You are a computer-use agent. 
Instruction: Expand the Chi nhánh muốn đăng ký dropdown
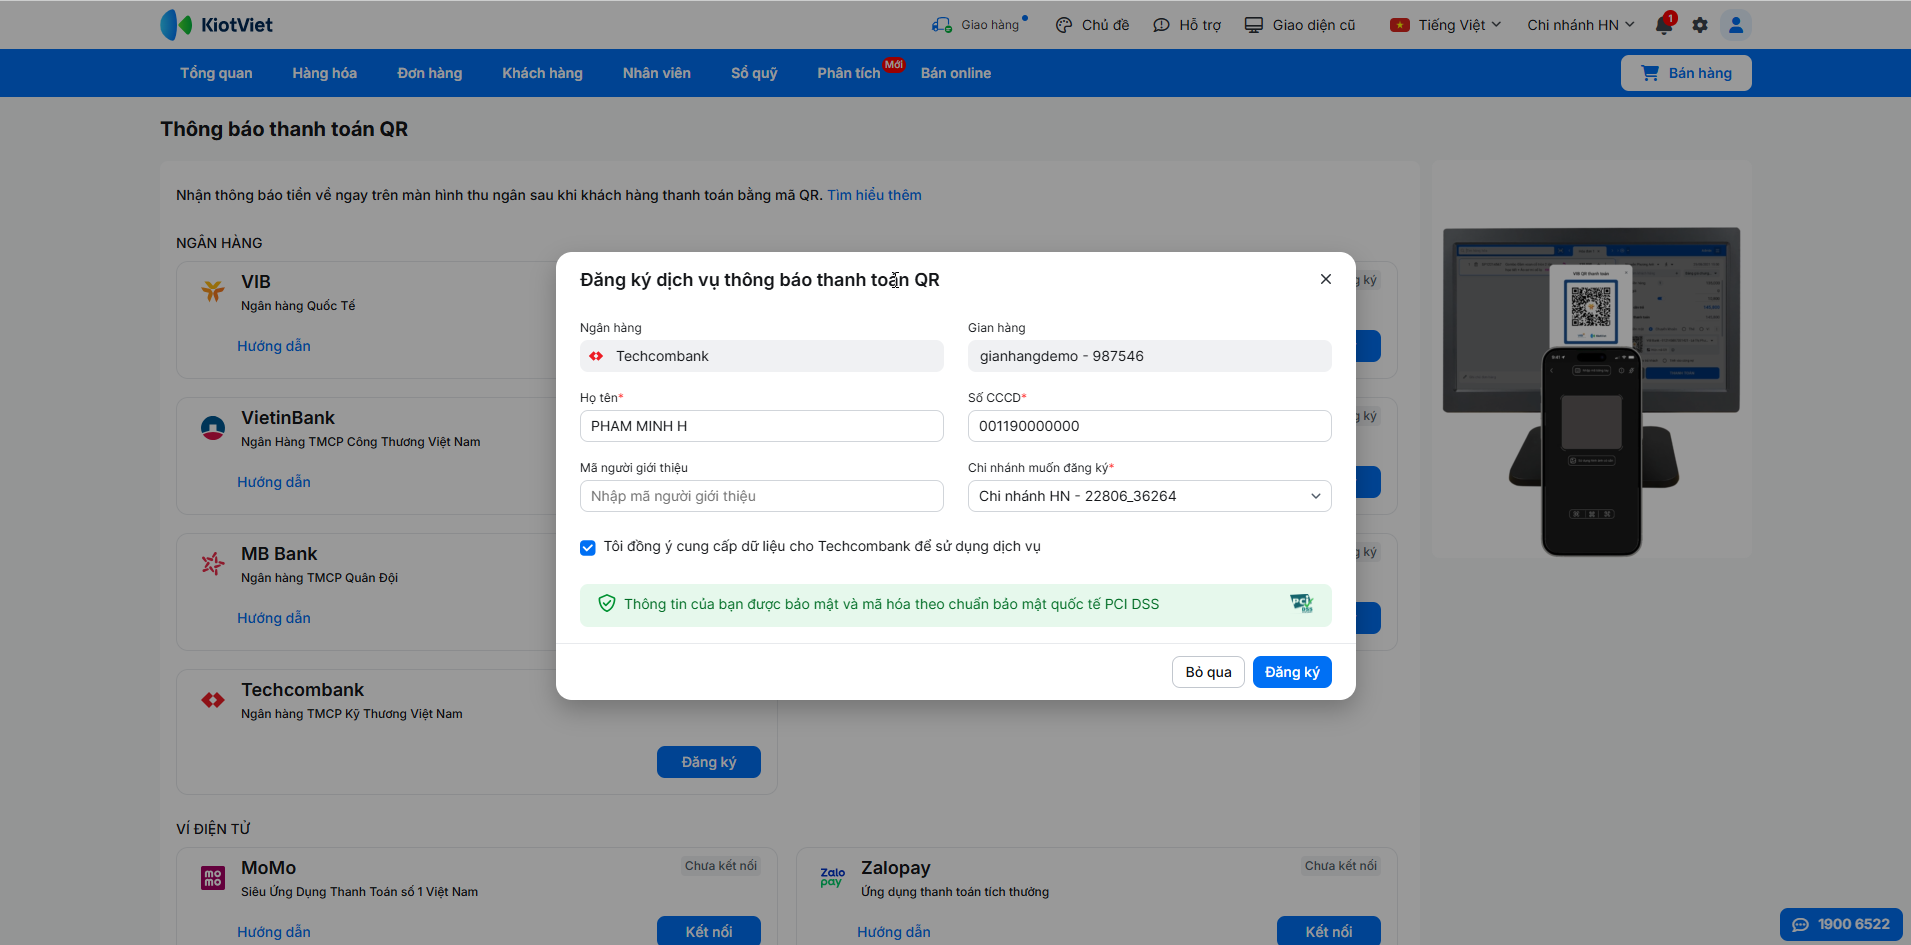coord(1149,496)
